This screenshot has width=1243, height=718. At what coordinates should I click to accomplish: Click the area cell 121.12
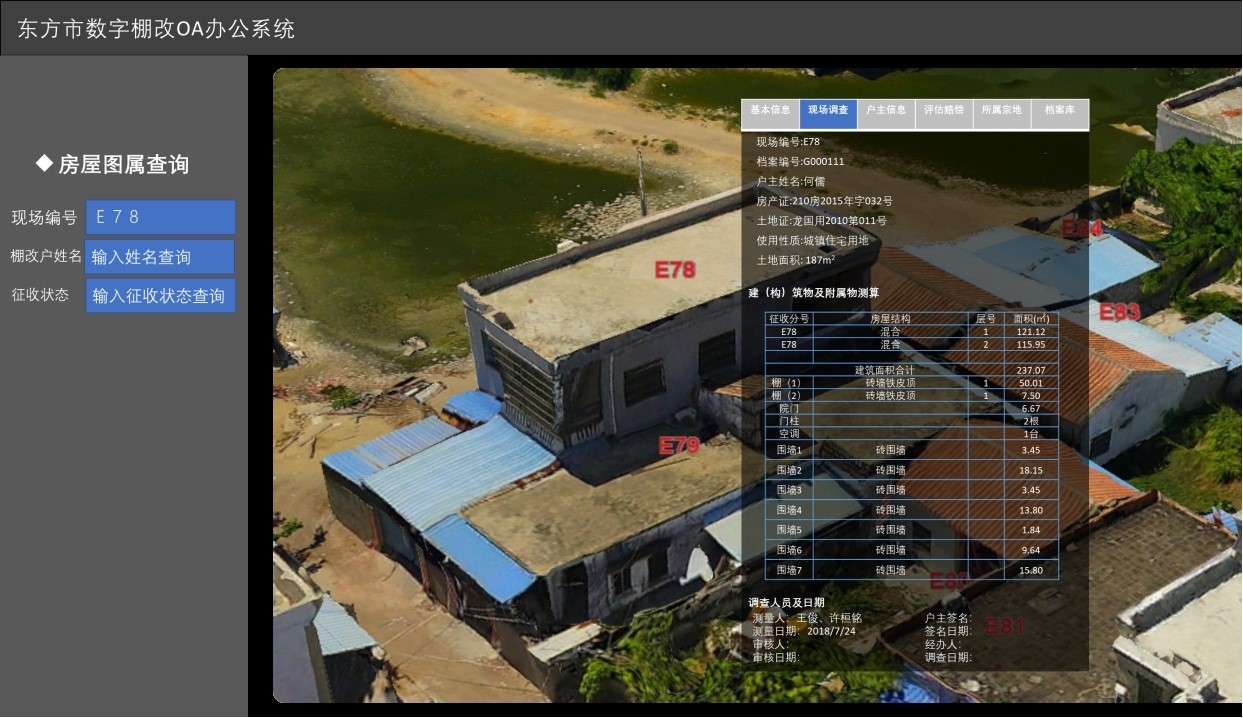1031,332
